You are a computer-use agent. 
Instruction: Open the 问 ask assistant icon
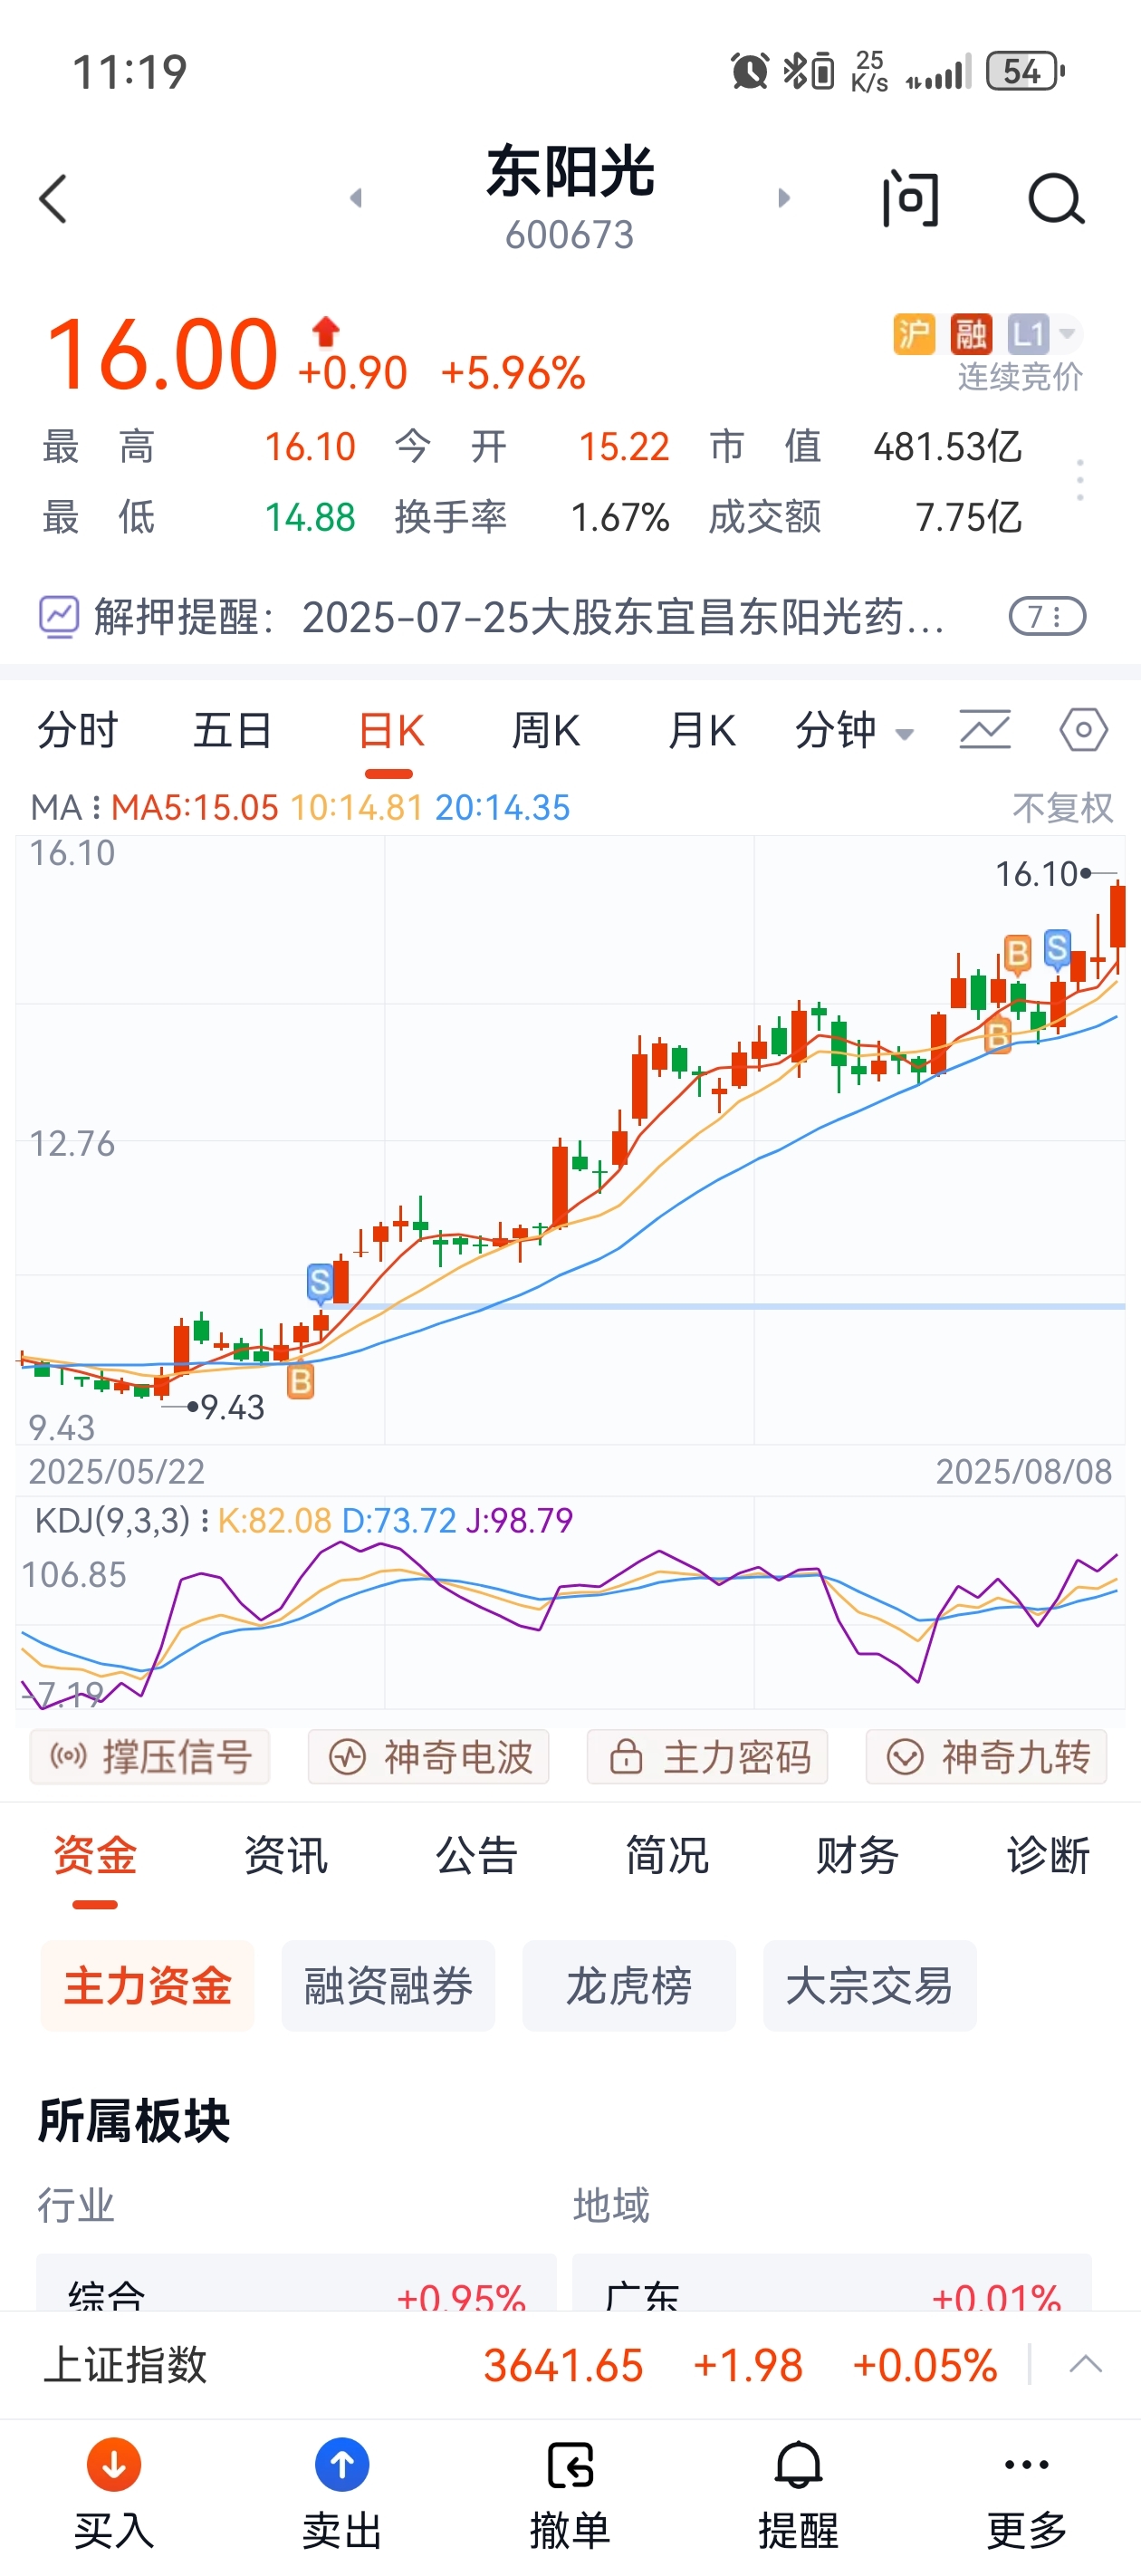click(x=910, y=199)
